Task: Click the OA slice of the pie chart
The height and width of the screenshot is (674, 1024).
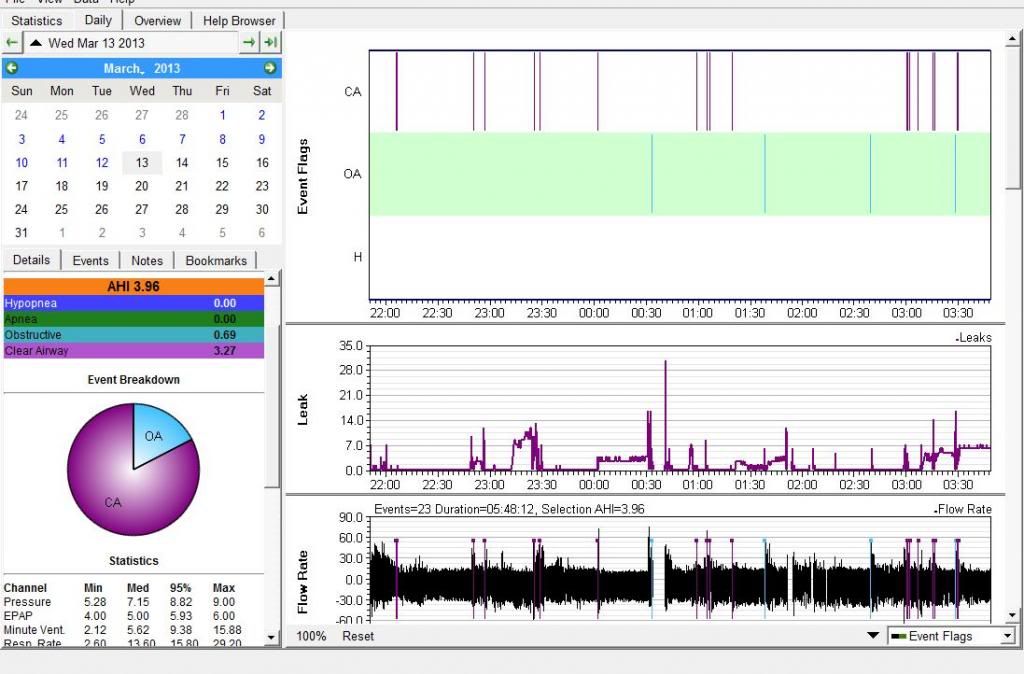Action: 157,434
